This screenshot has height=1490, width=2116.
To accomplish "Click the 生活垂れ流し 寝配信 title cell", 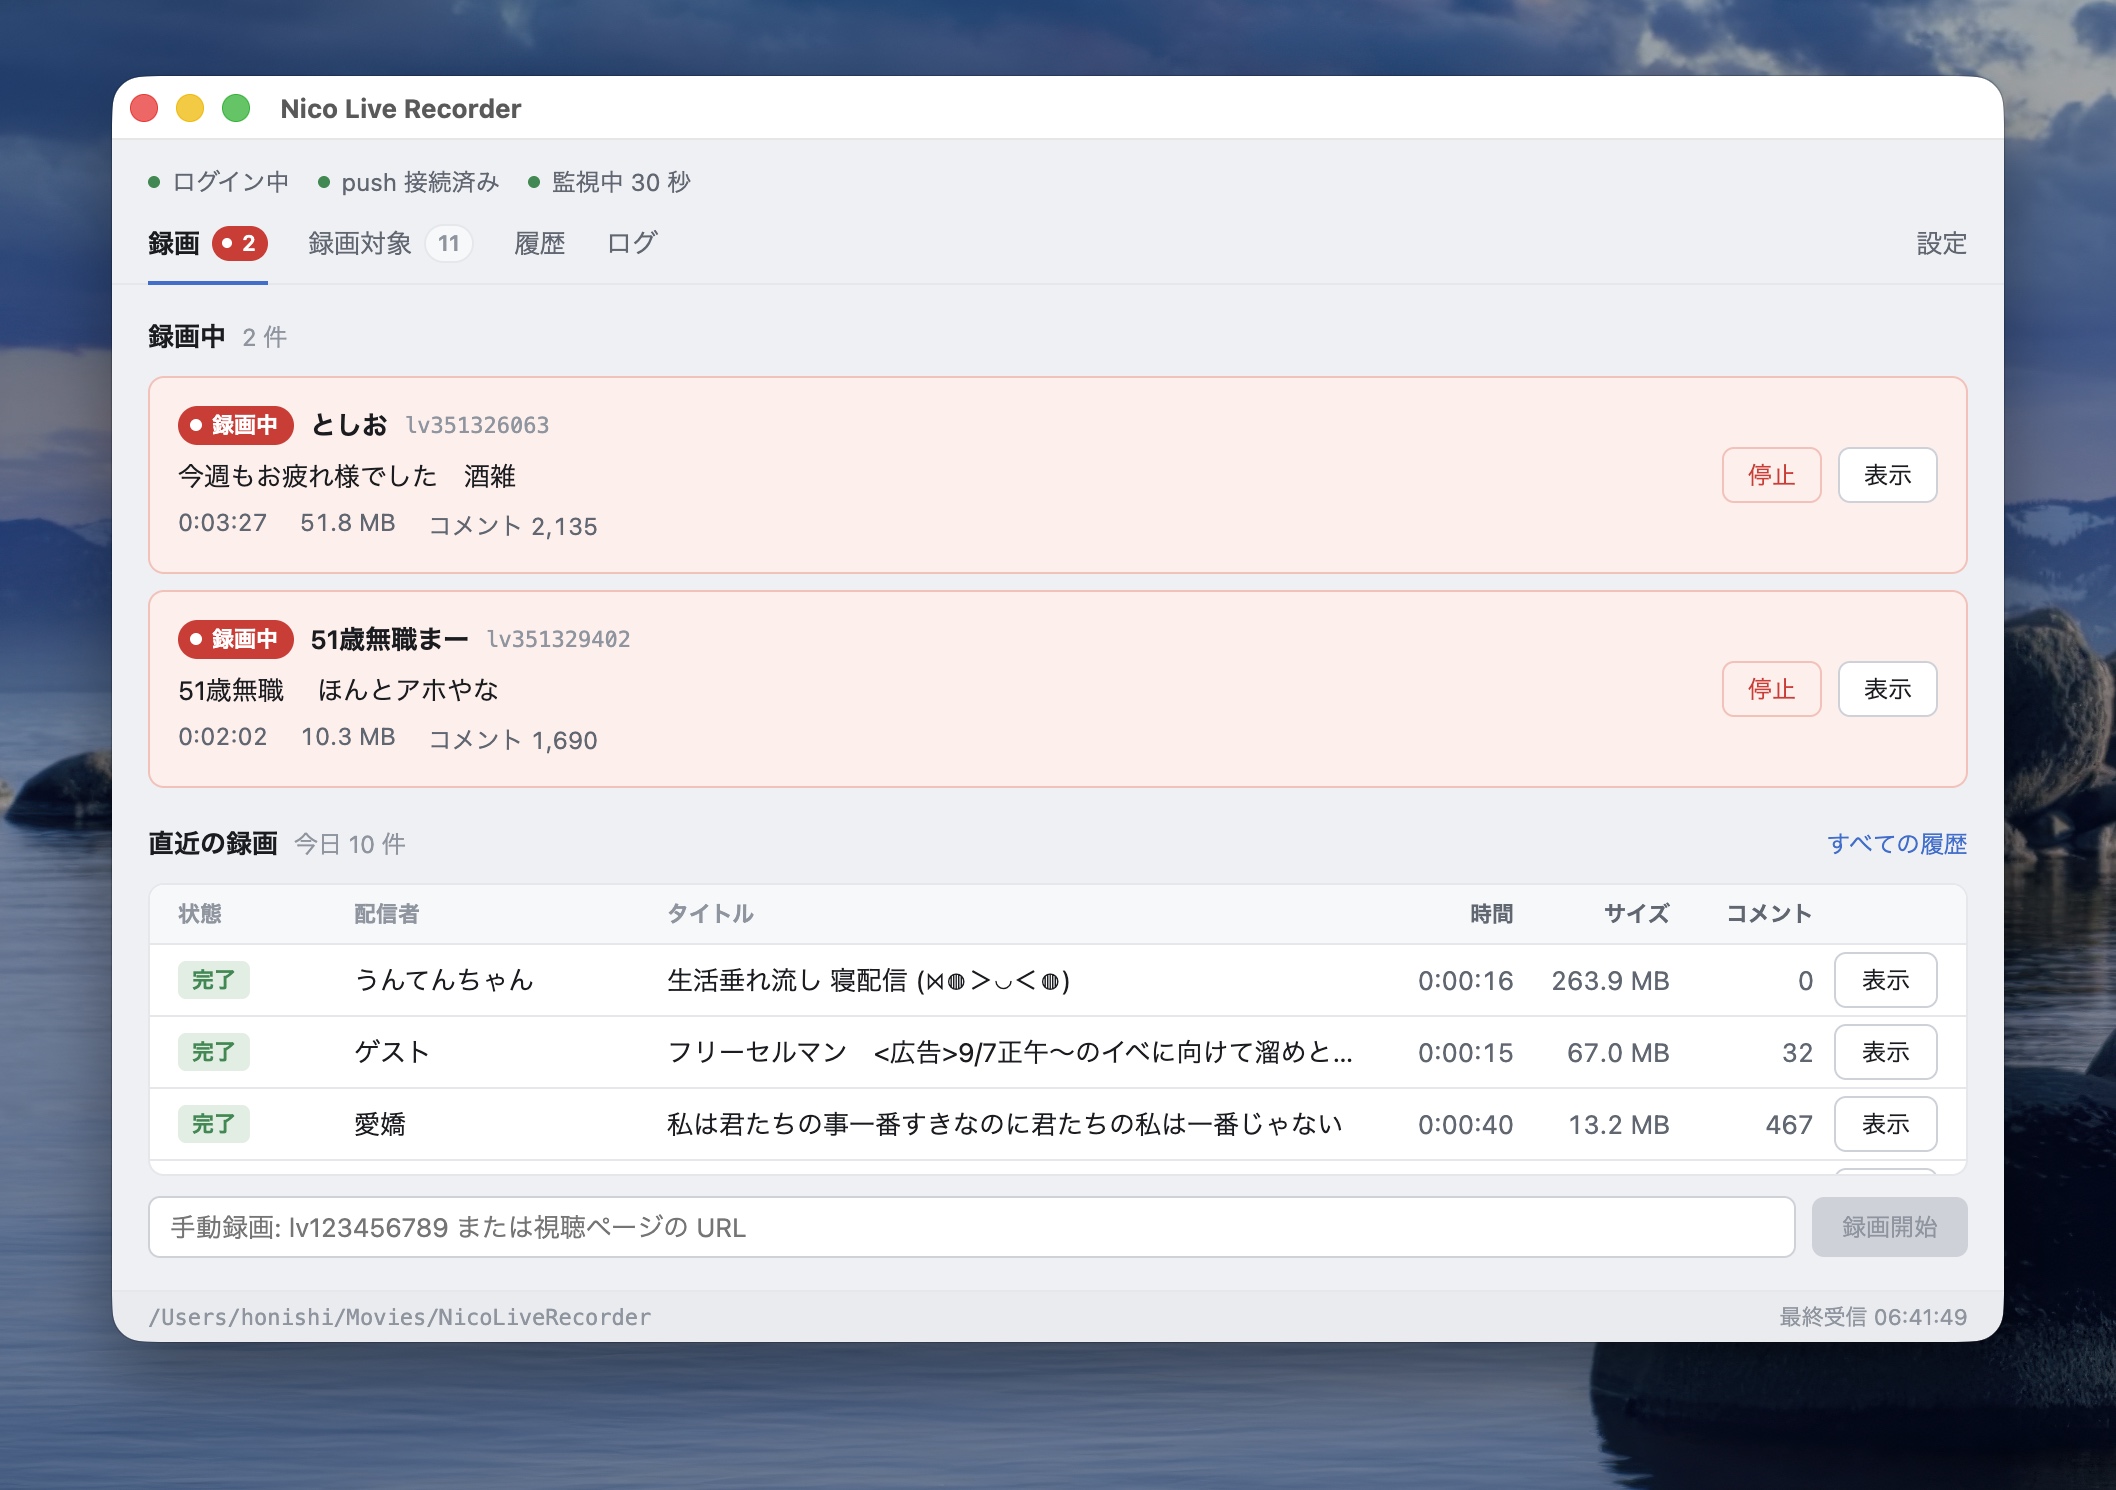I will [x=868, y=981].
